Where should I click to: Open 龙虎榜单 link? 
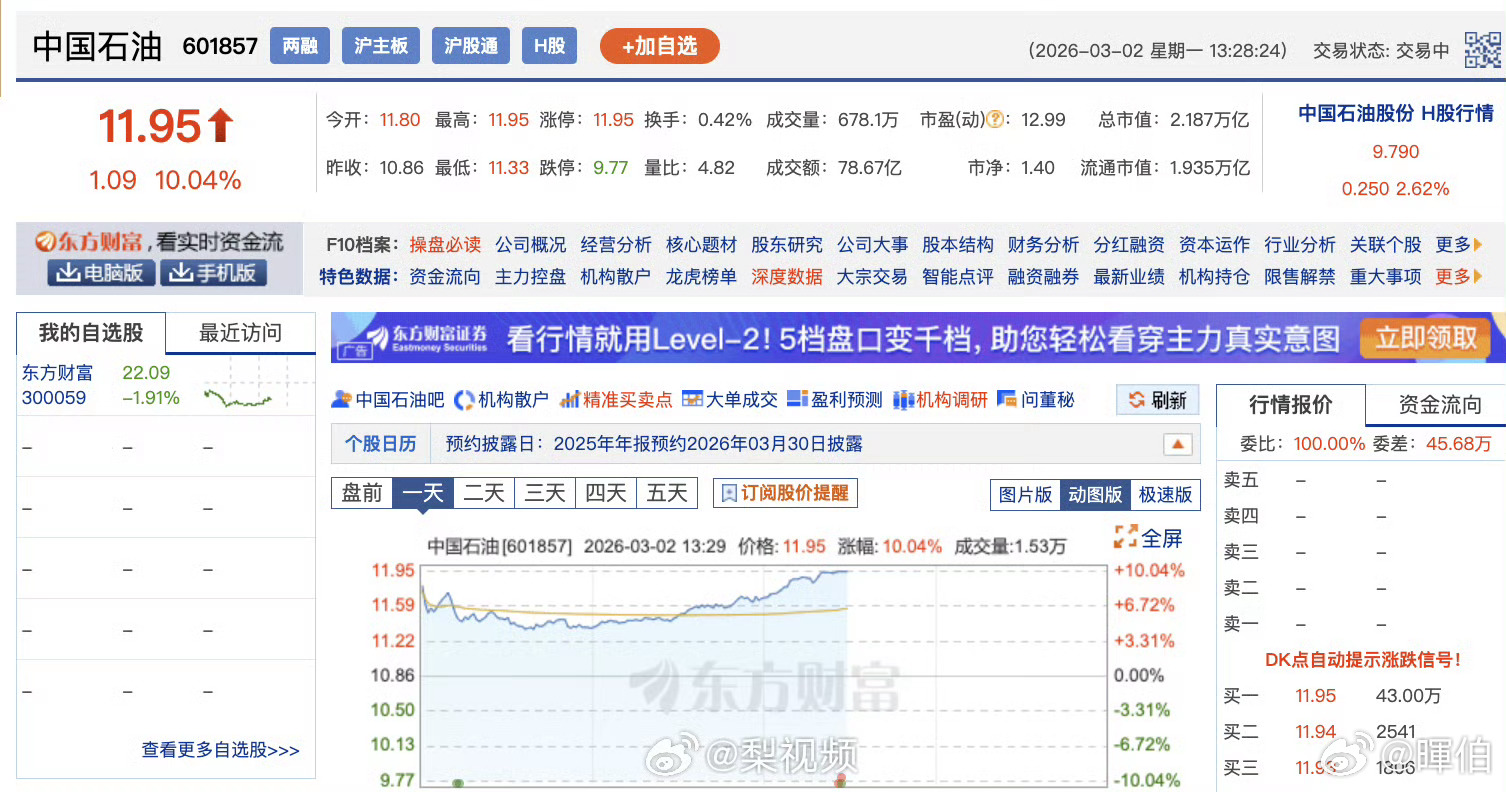click(701, 277)
